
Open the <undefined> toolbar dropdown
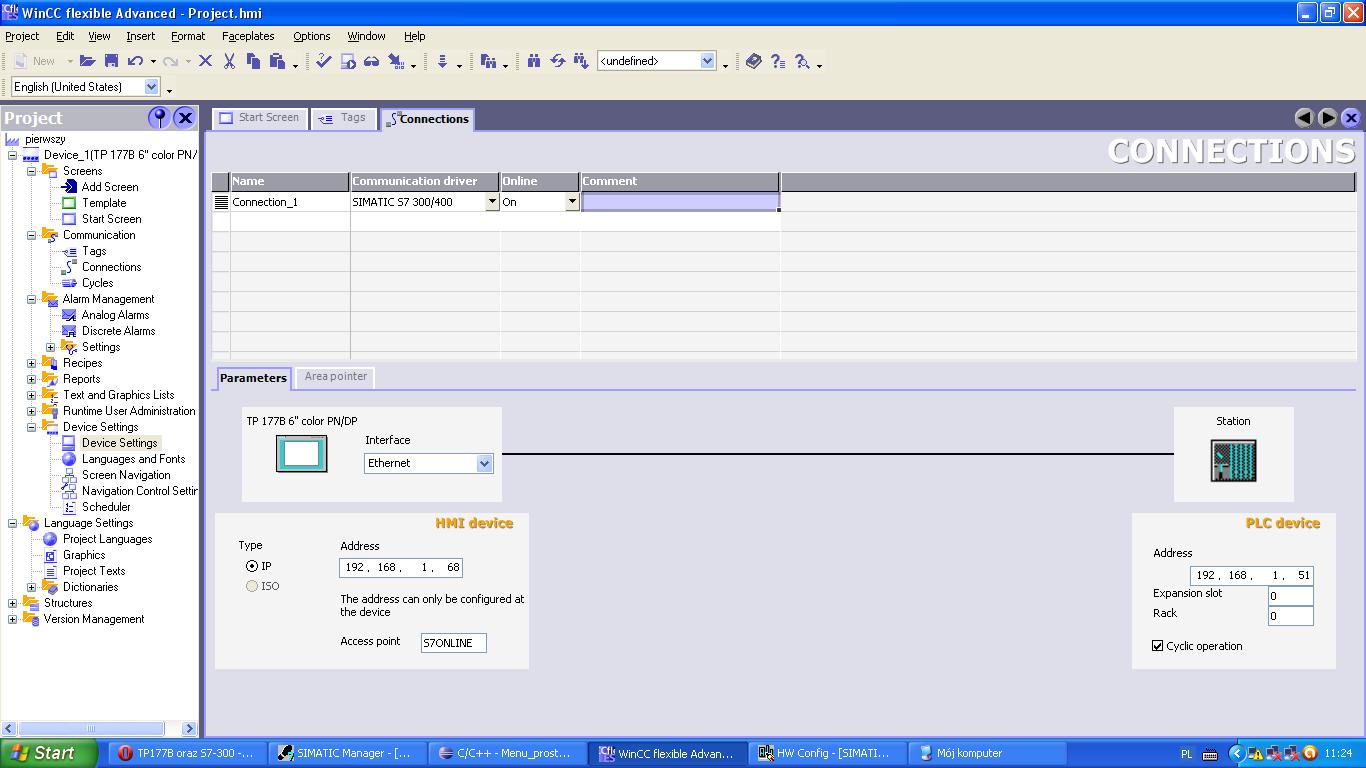707,61
